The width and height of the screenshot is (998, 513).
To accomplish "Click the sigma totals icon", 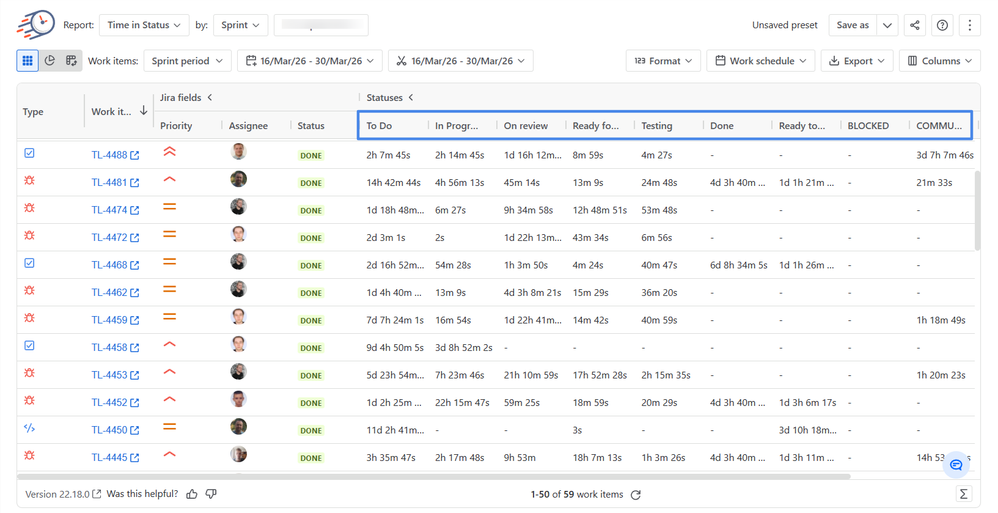I will click(964, 494).
